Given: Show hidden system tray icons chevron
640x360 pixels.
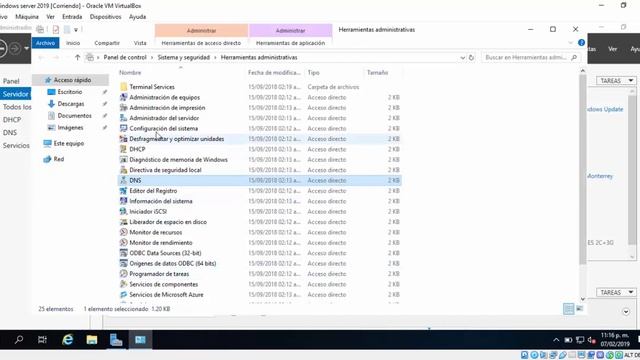Looking at the screenshot, I should tap(556, 340).
